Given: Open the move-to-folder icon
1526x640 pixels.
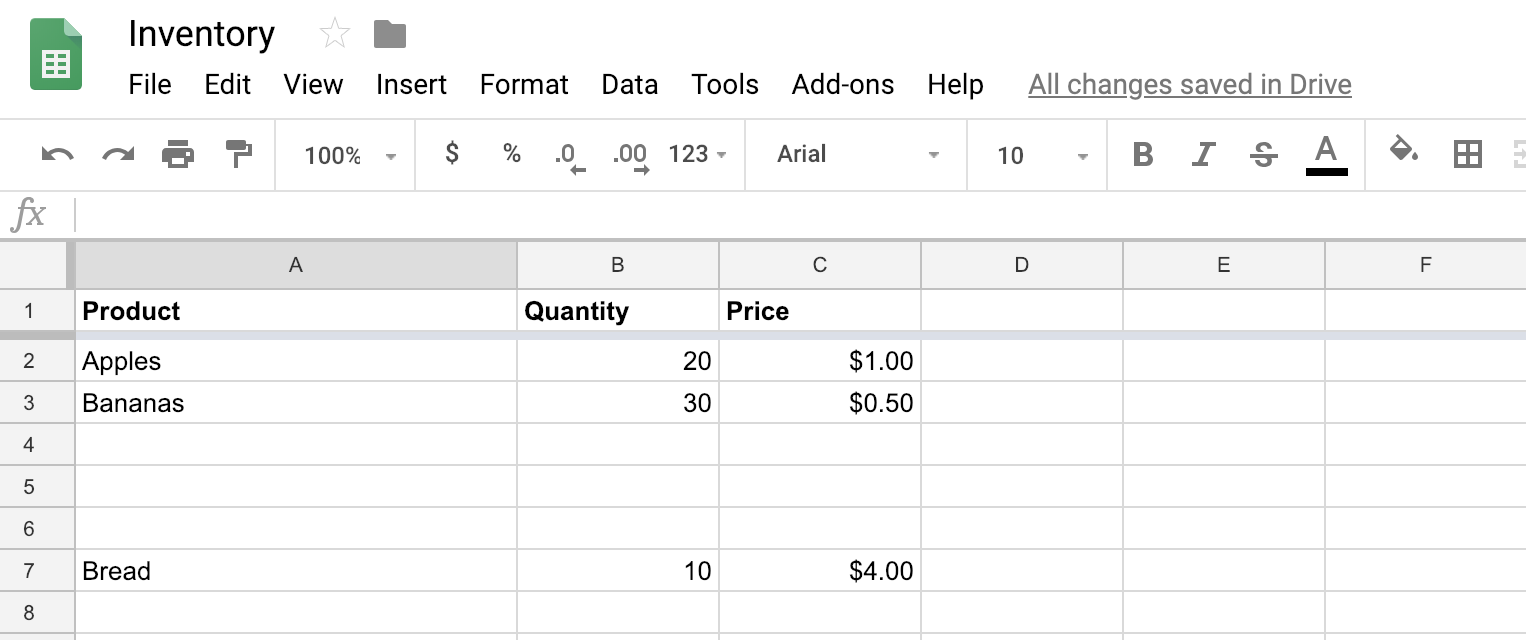Looking at the screenshot, I should [x=389, y=35].
